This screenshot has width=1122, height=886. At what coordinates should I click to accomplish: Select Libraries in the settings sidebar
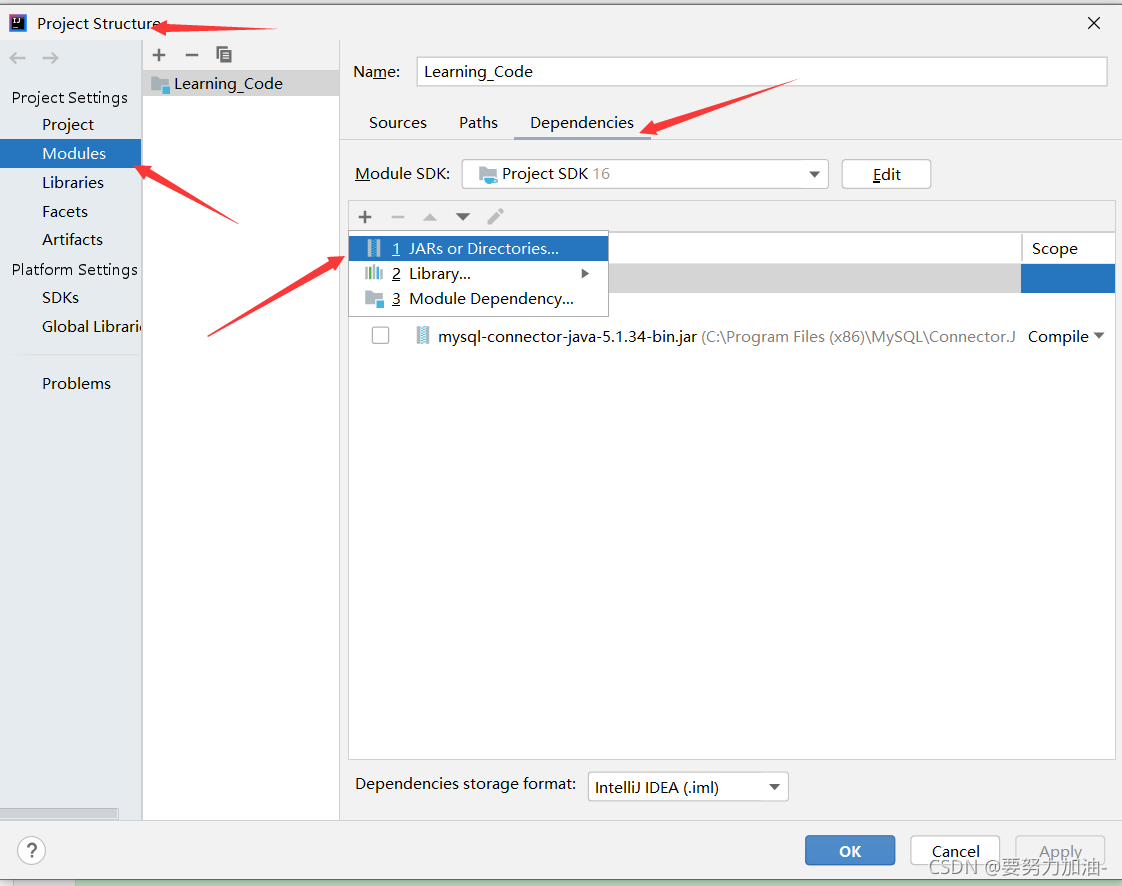[71, 182]
